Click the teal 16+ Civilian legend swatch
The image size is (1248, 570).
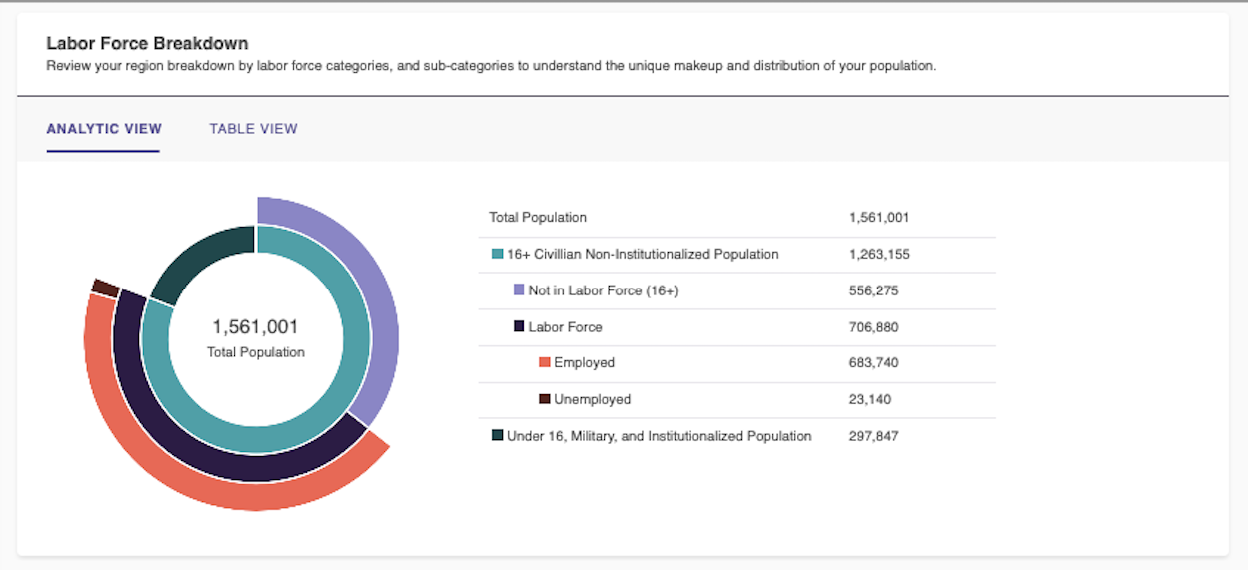coord(497,254)
